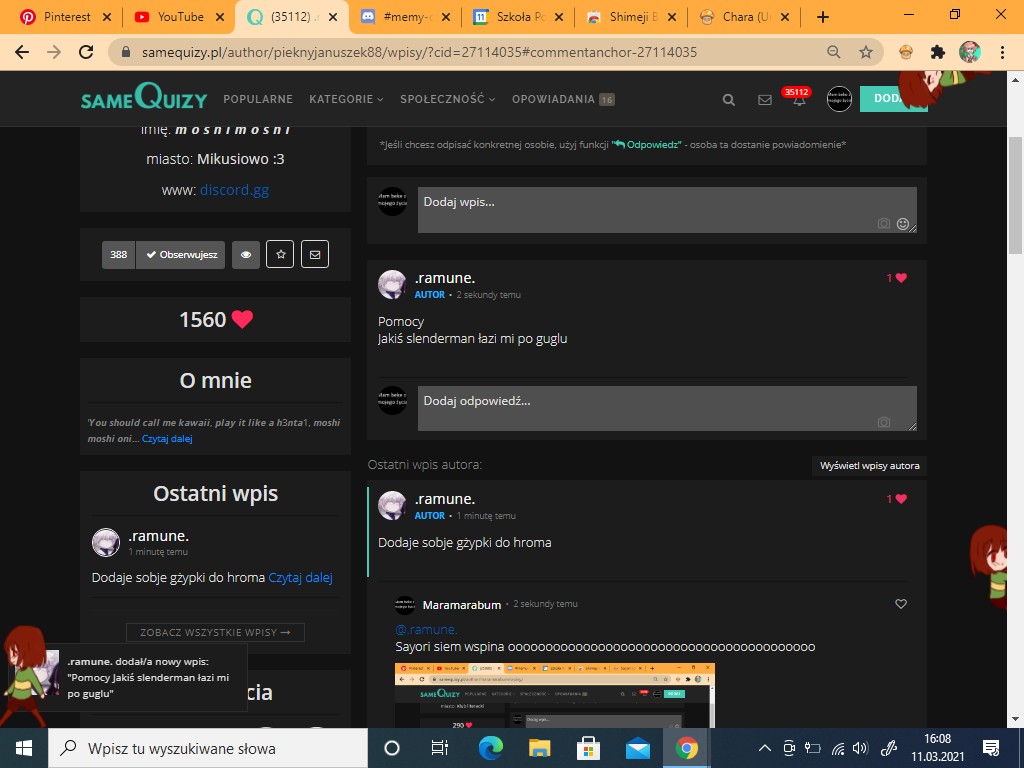Screen dimensions: 1024x768
Task: Open notifications bell showing 35112
Action: click(x=799, y=100)
